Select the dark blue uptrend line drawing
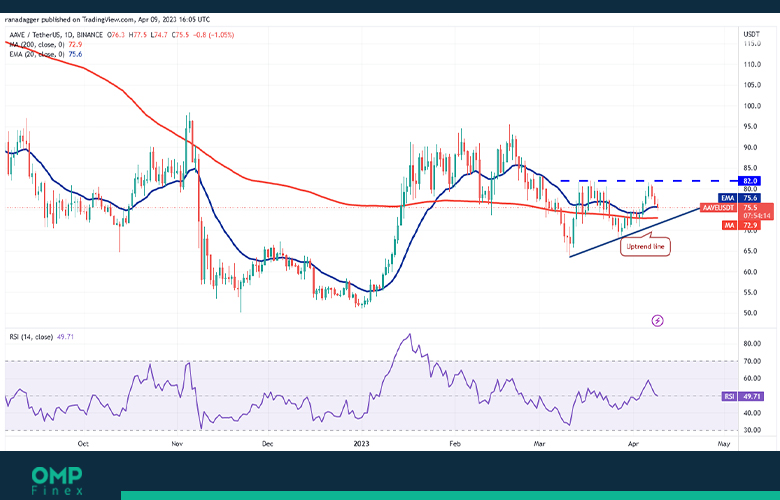780x500 pixels. 635,232
